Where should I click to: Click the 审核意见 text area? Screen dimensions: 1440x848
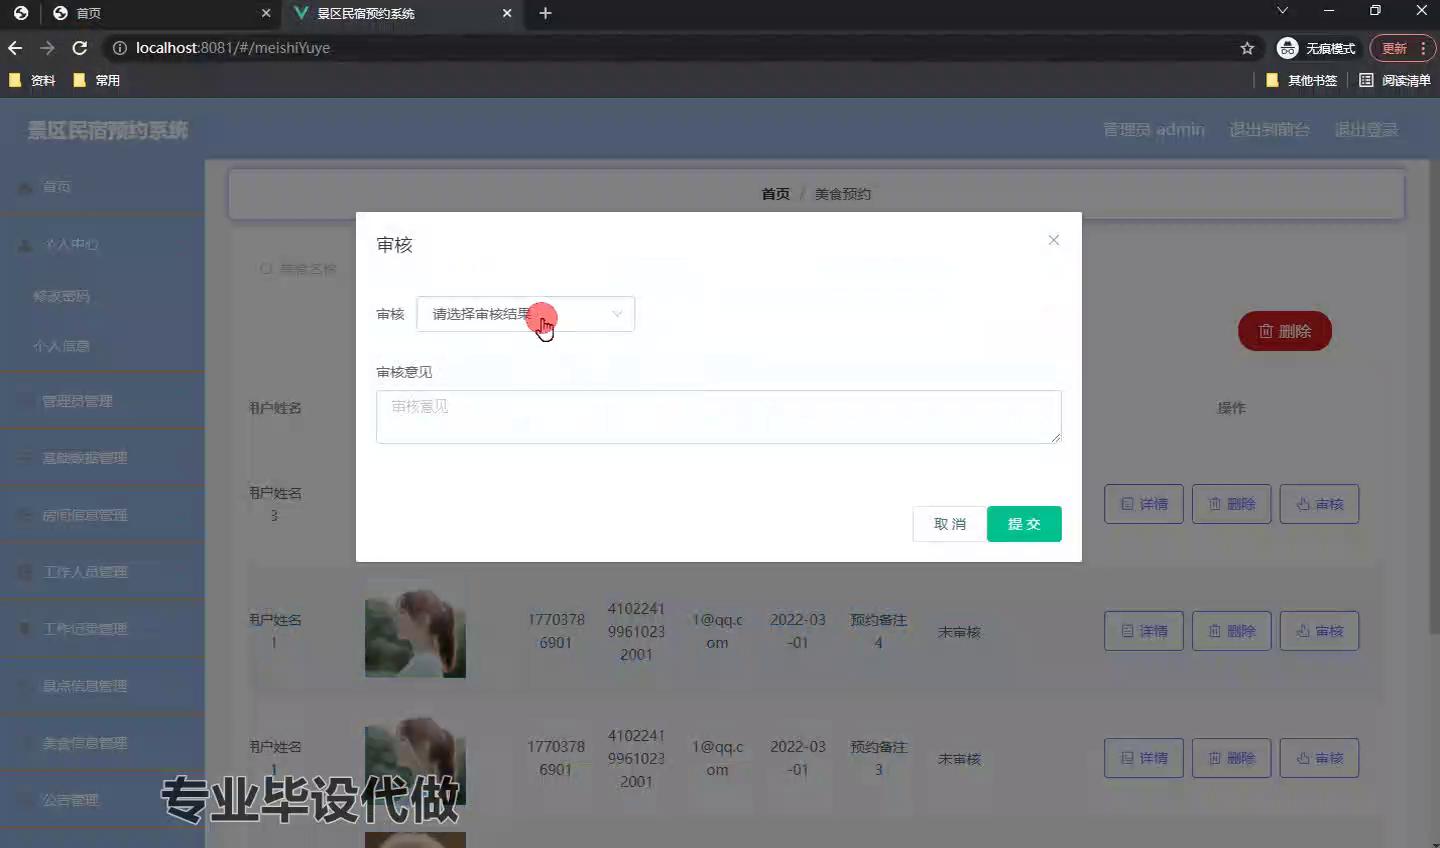click(x=718, y=416)
